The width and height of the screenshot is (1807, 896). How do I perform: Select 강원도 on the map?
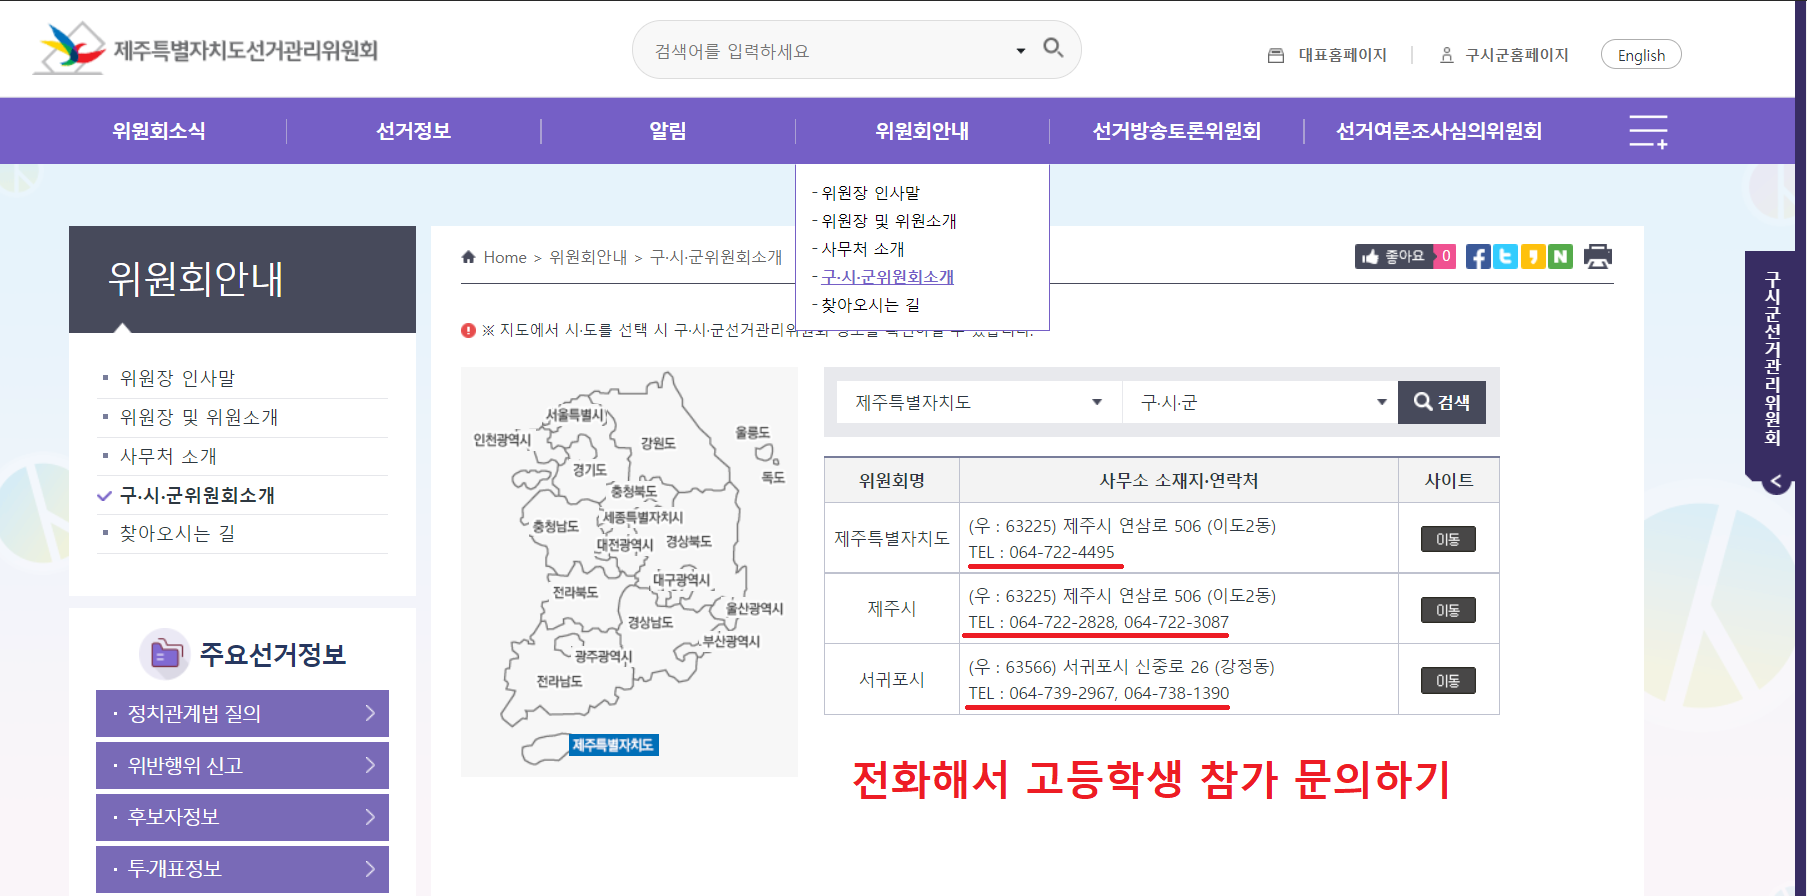coord(658,443)
